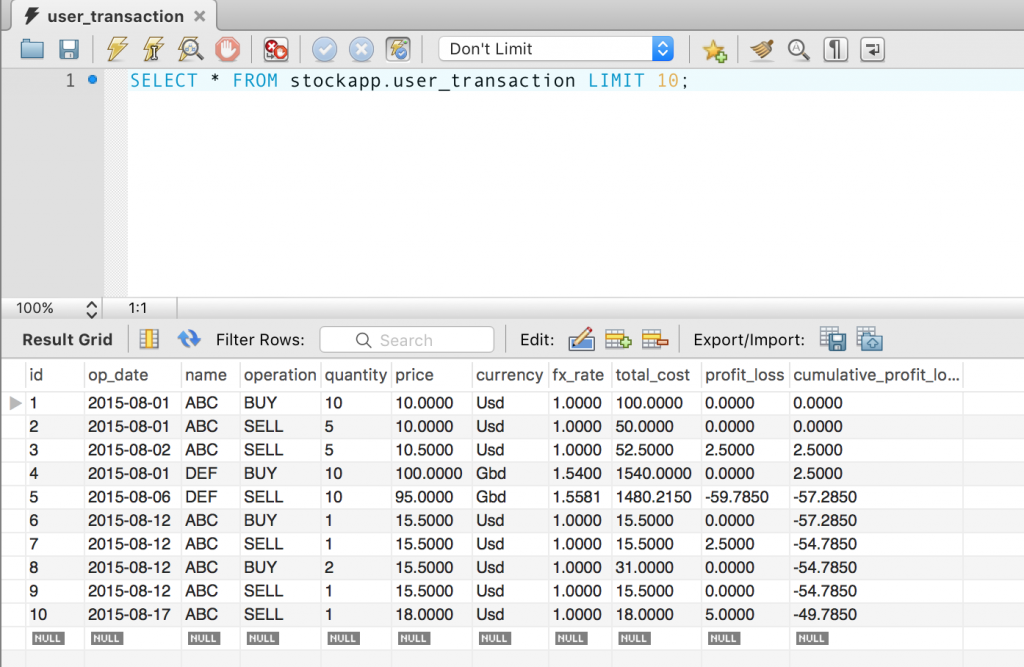The width and height of the screenshot is (1024, 667).
Task: Export the recordset to an external file
Action: 833,340
